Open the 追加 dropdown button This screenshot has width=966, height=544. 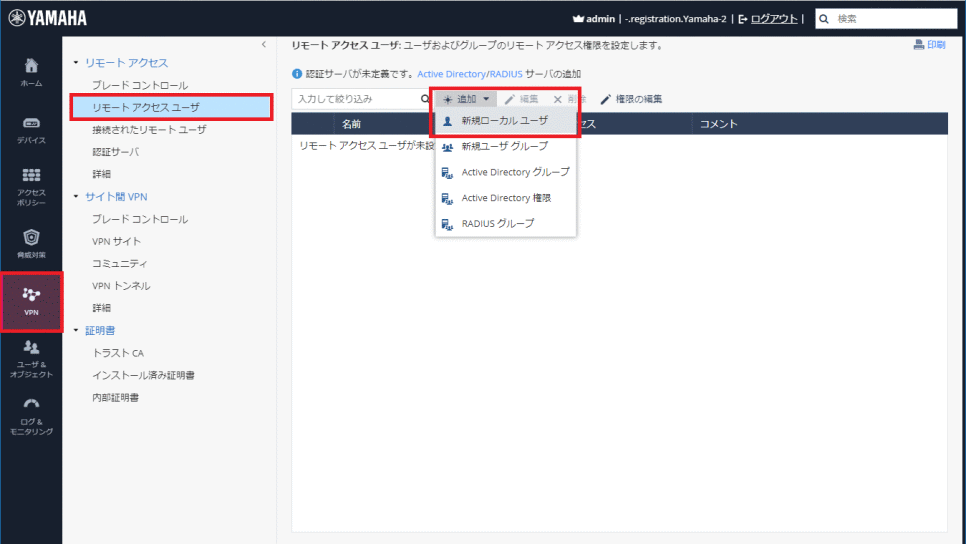click(465, 99)
